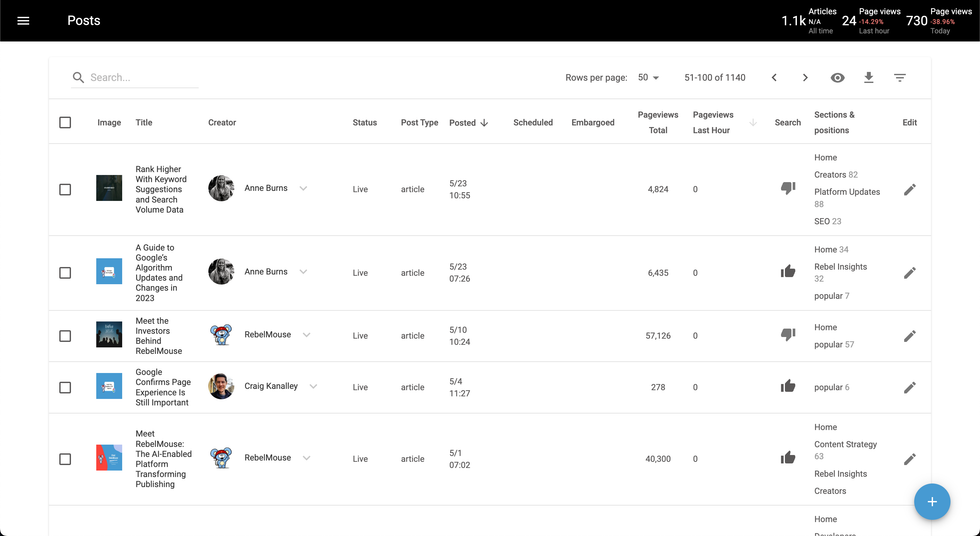The height and width of the screenshot is (536, 980).
Task: Tick the checkbox for Meet RebelMouse AI-Enabled post
Action: [65, 459]
